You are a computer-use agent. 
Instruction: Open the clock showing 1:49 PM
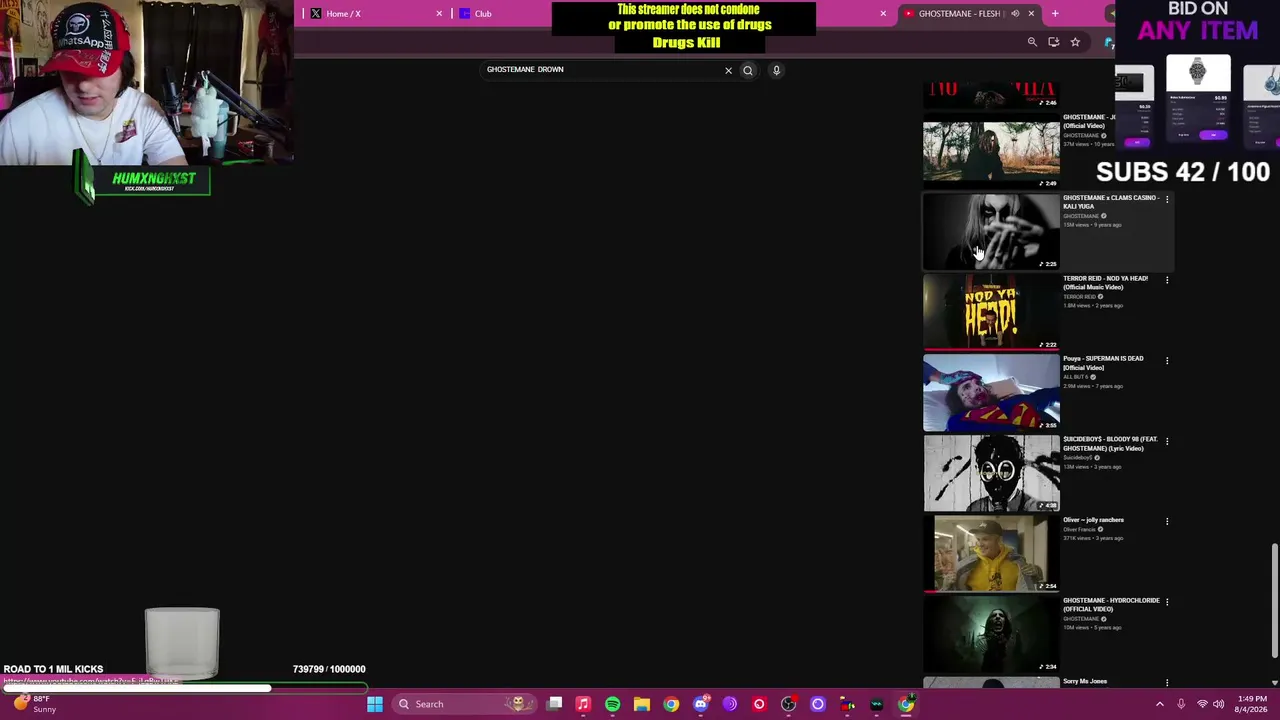coord(1252,704)
